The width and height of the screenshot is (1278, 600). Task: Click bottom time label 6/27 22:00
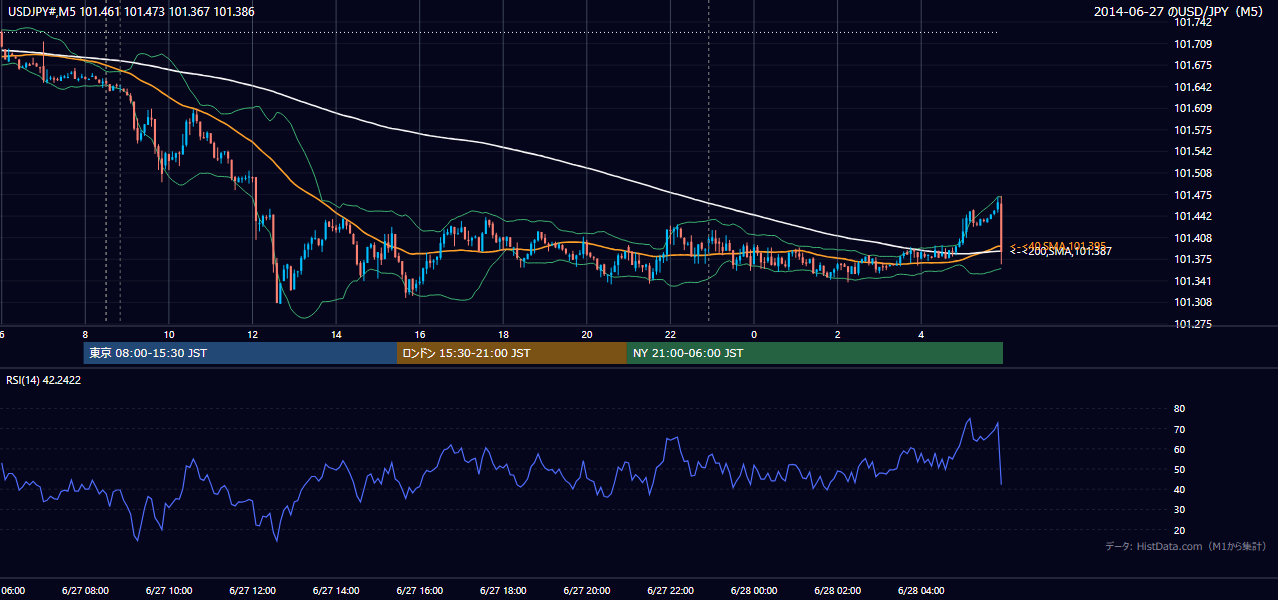click(670, 590)
